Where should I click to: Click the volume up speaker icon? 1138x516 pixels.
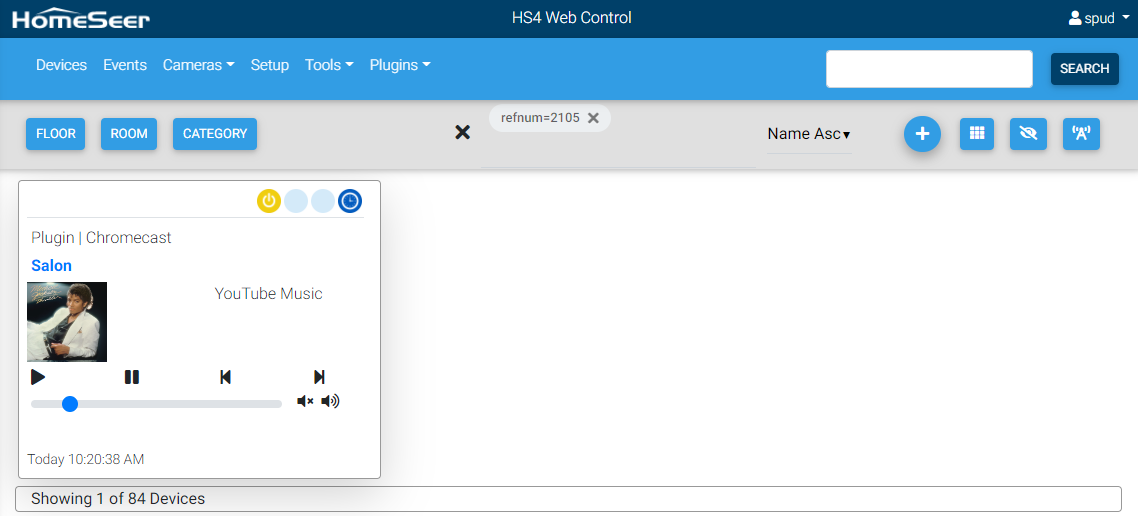coord(330,402)
